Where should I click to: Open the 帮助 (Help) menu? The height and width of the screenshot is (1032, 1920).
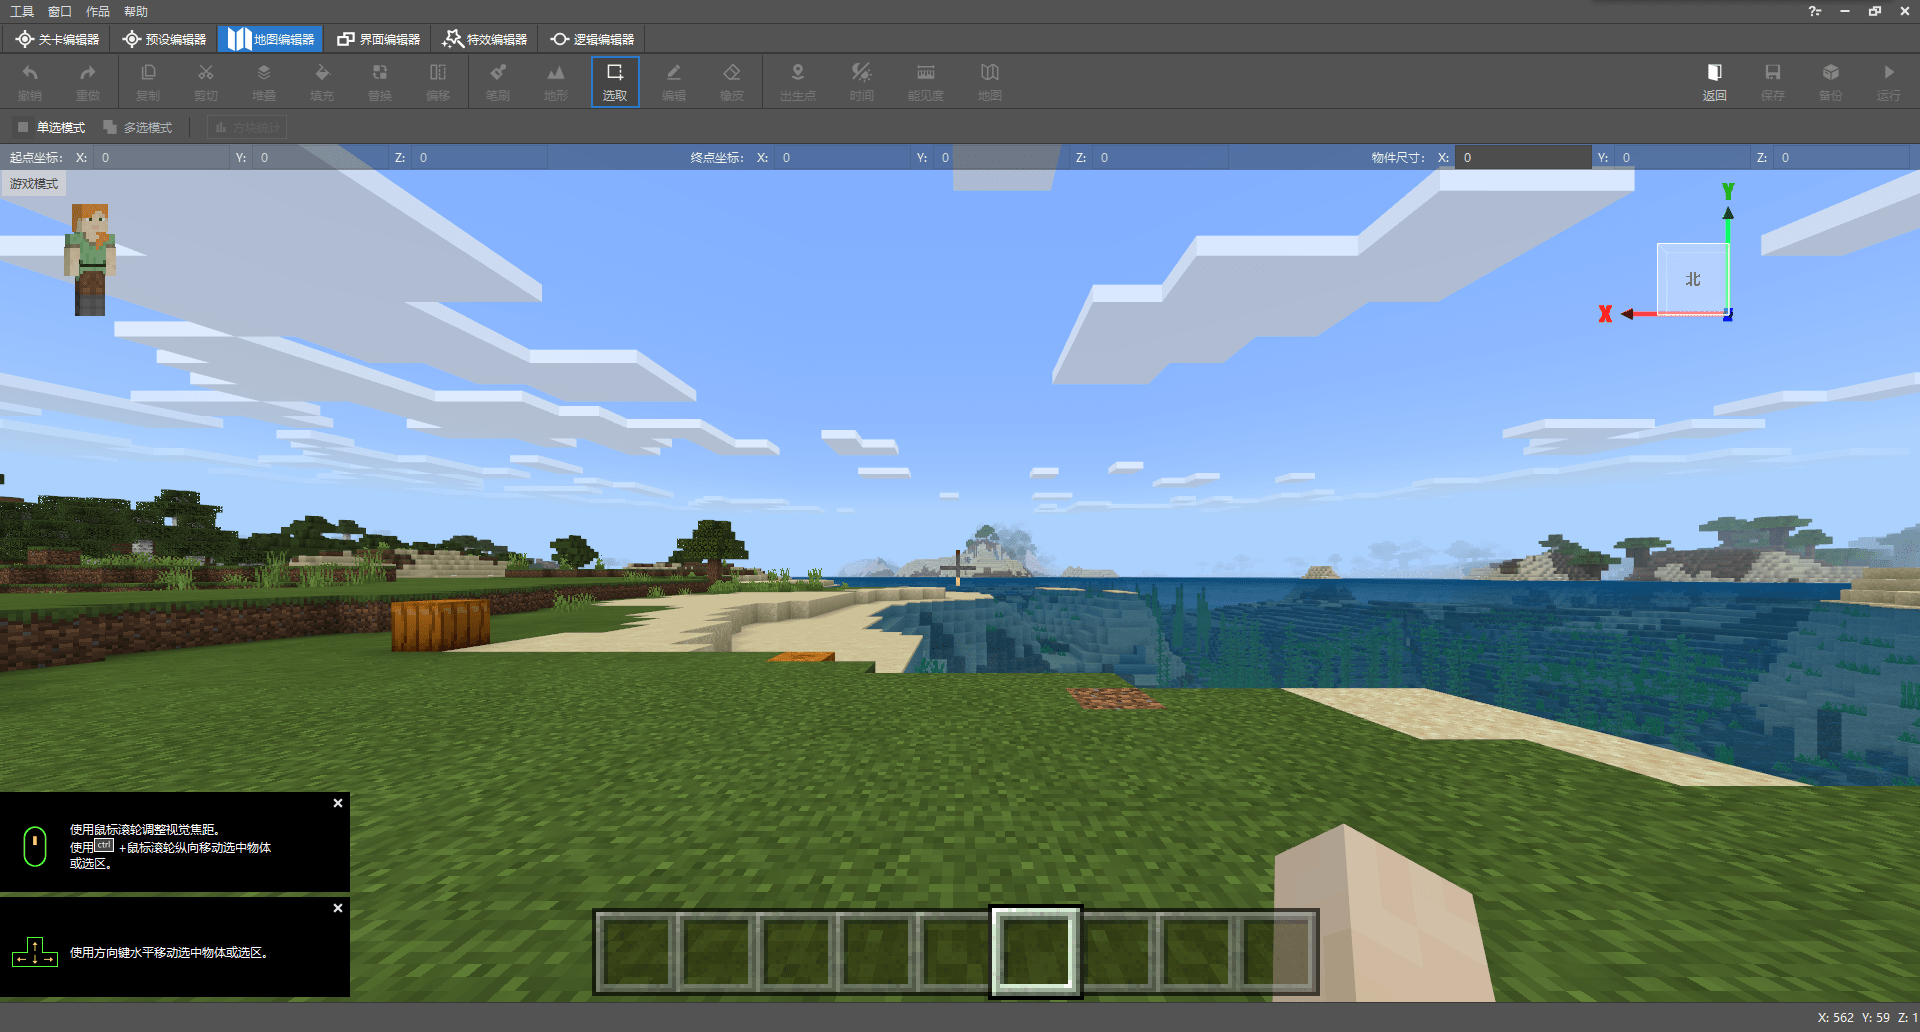pos(136,11)
